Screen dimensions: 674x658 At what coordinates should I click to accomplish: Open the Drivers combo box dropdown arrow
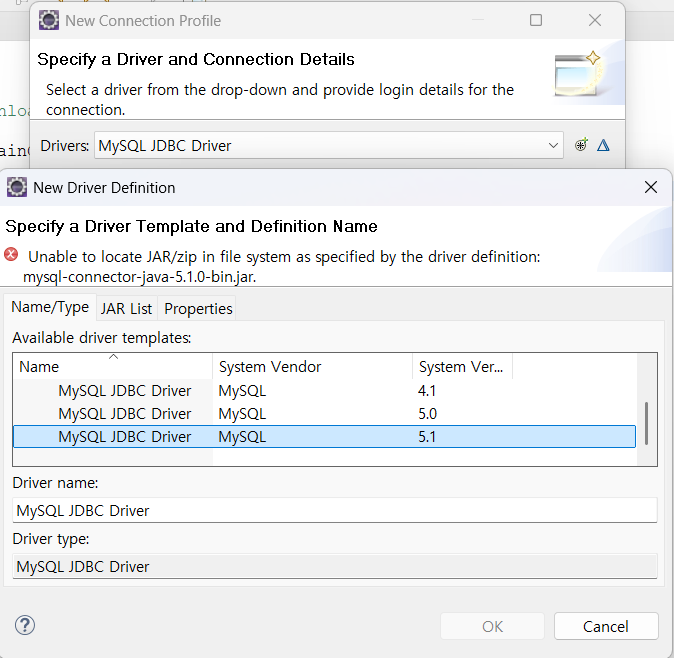[x=553, y=145]
